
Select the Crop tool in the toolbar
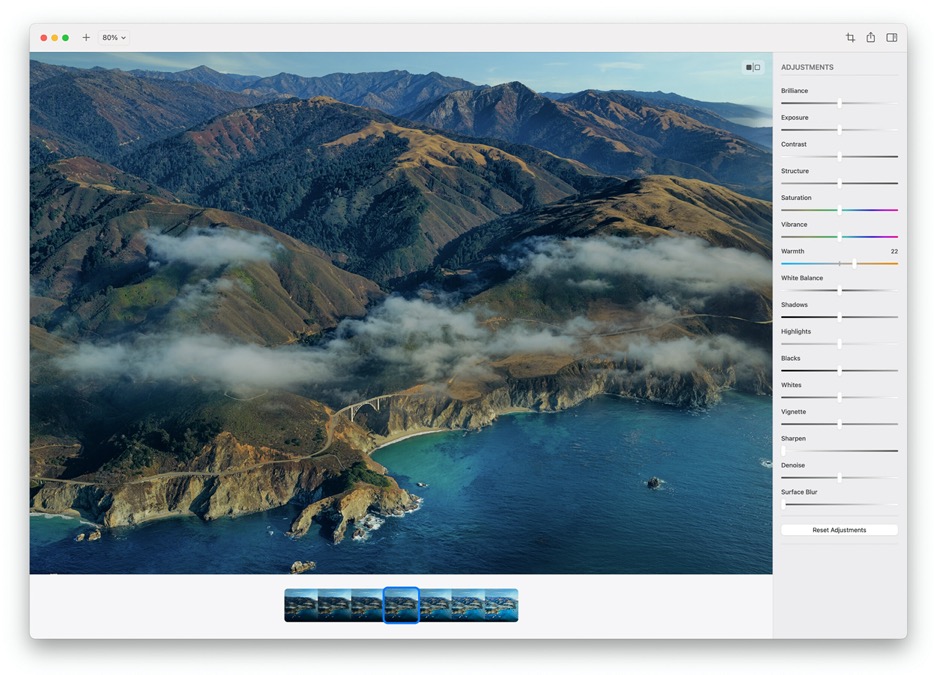pos(850,38)
